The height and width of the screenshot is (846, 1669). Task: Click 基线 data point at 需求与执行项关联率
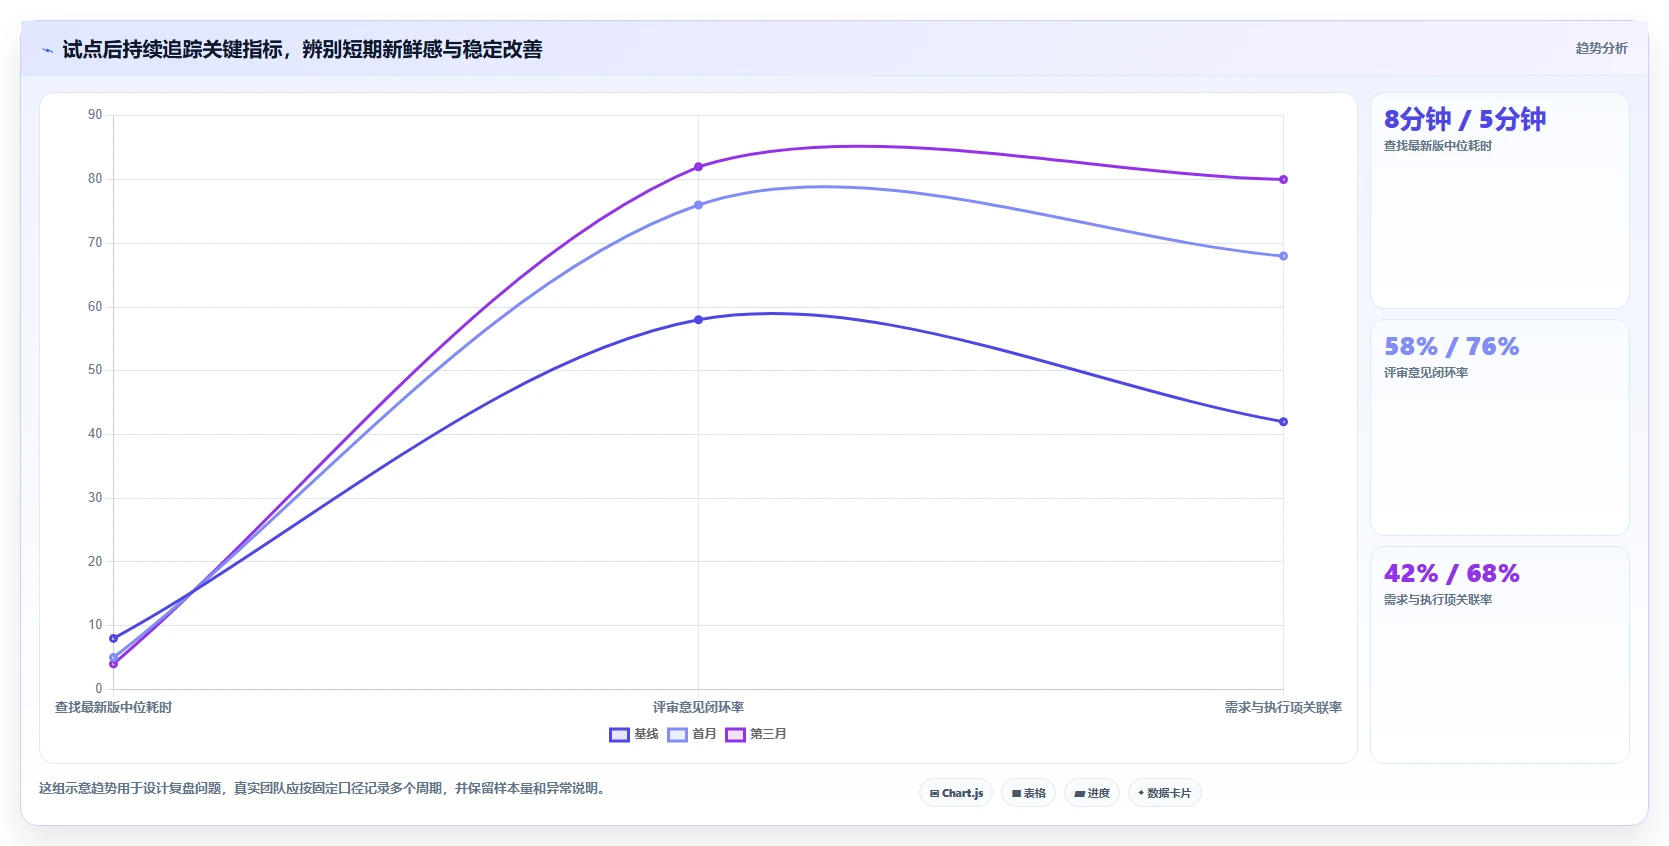click(x=1283, y=422)
